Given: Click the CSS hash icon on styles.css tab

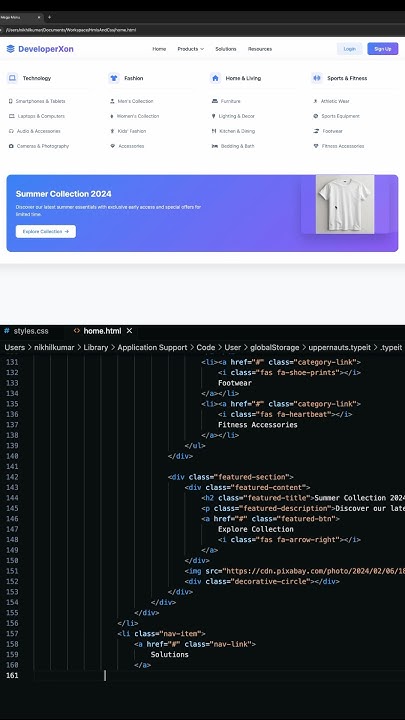Looking at the screenshot, I should (x=6, y=331).
